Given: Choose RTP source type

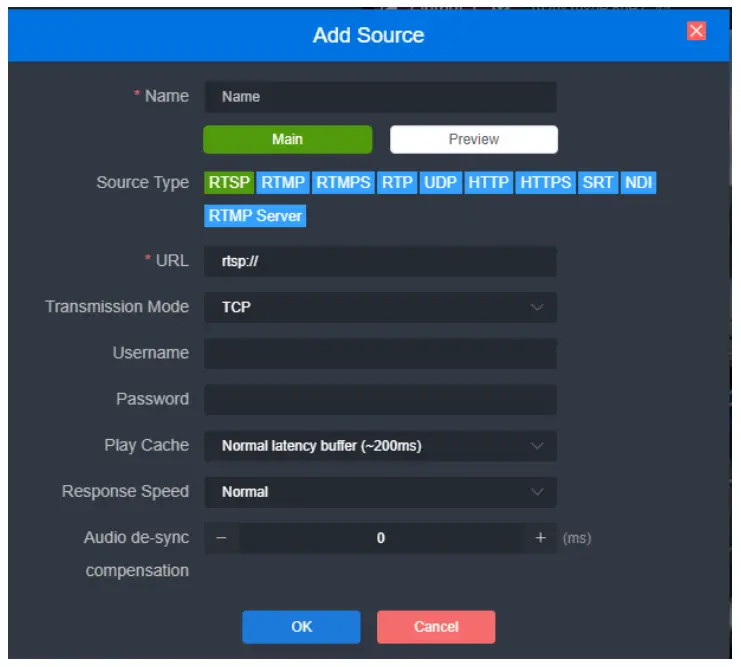Looking at the screenshot, I should 397,182.
